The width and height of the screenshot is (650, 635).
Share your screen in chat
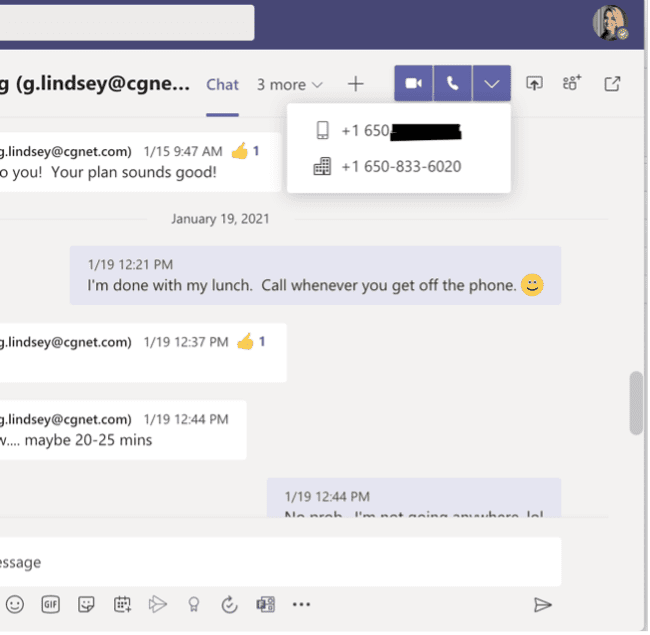(x=535, y=84)
